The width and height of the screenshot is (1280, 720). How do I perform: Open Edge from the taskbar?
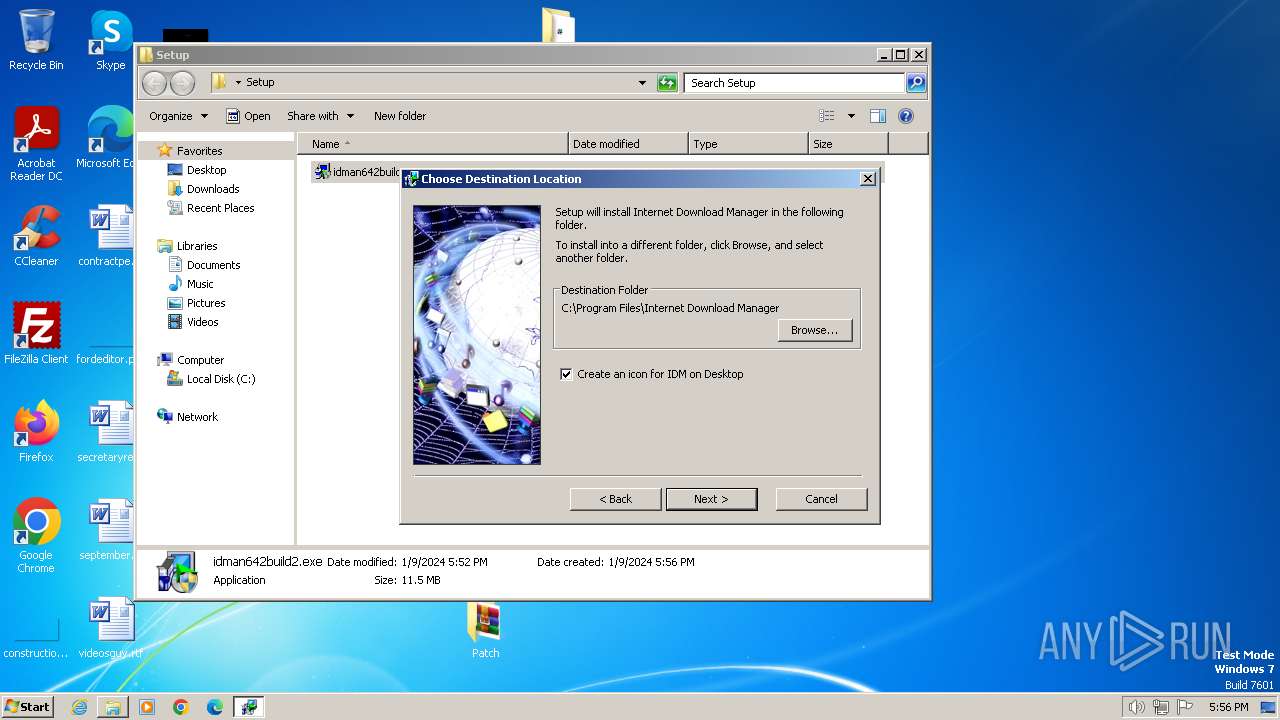[214, 707]
